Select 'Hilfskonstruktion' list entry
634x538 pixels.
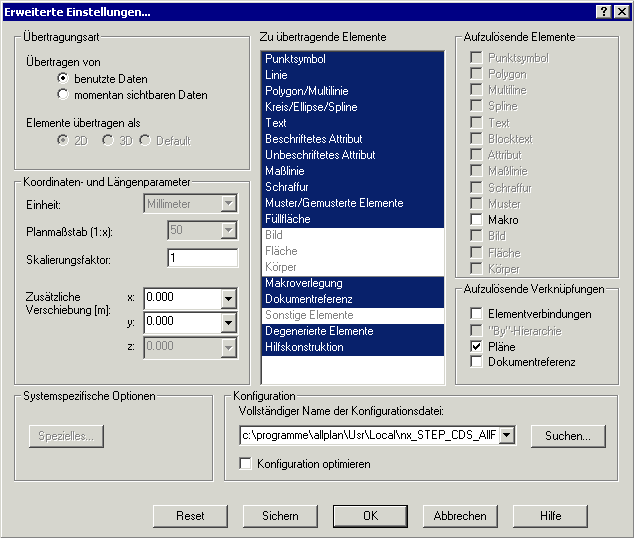353,347
